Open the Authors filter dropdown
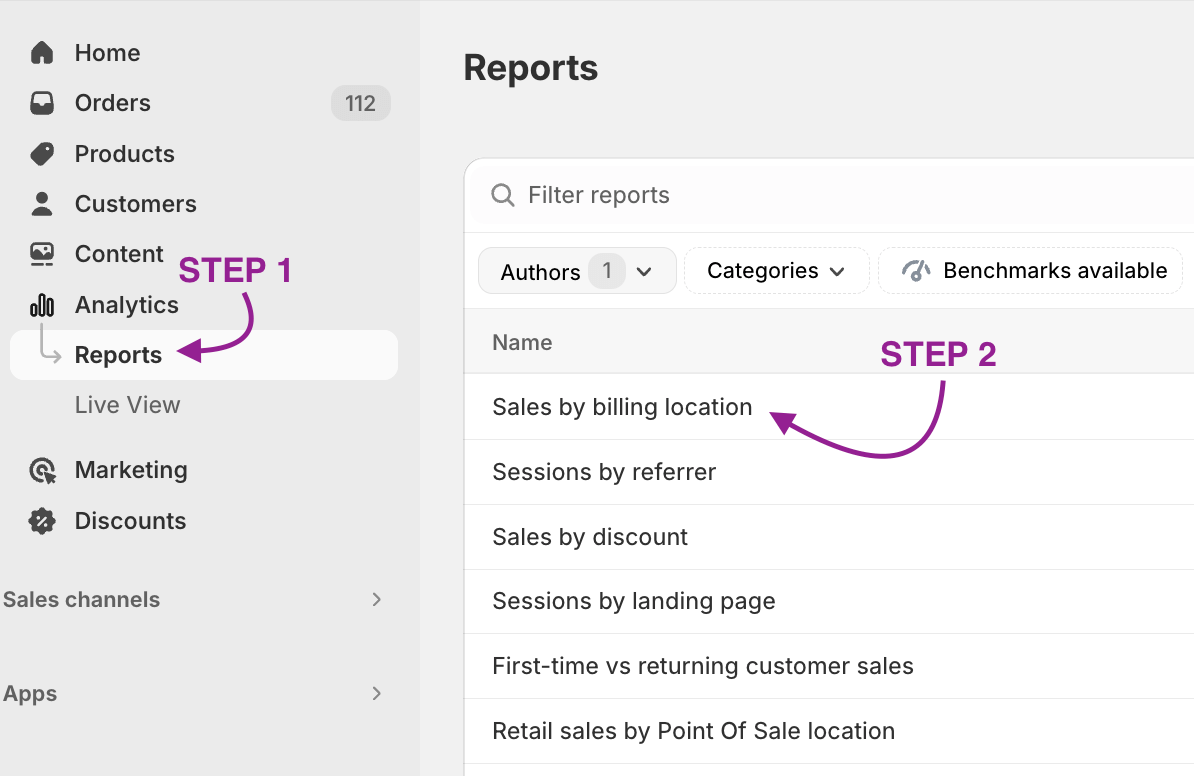The width and height of the screenshot is (1194, 776). 576,270
